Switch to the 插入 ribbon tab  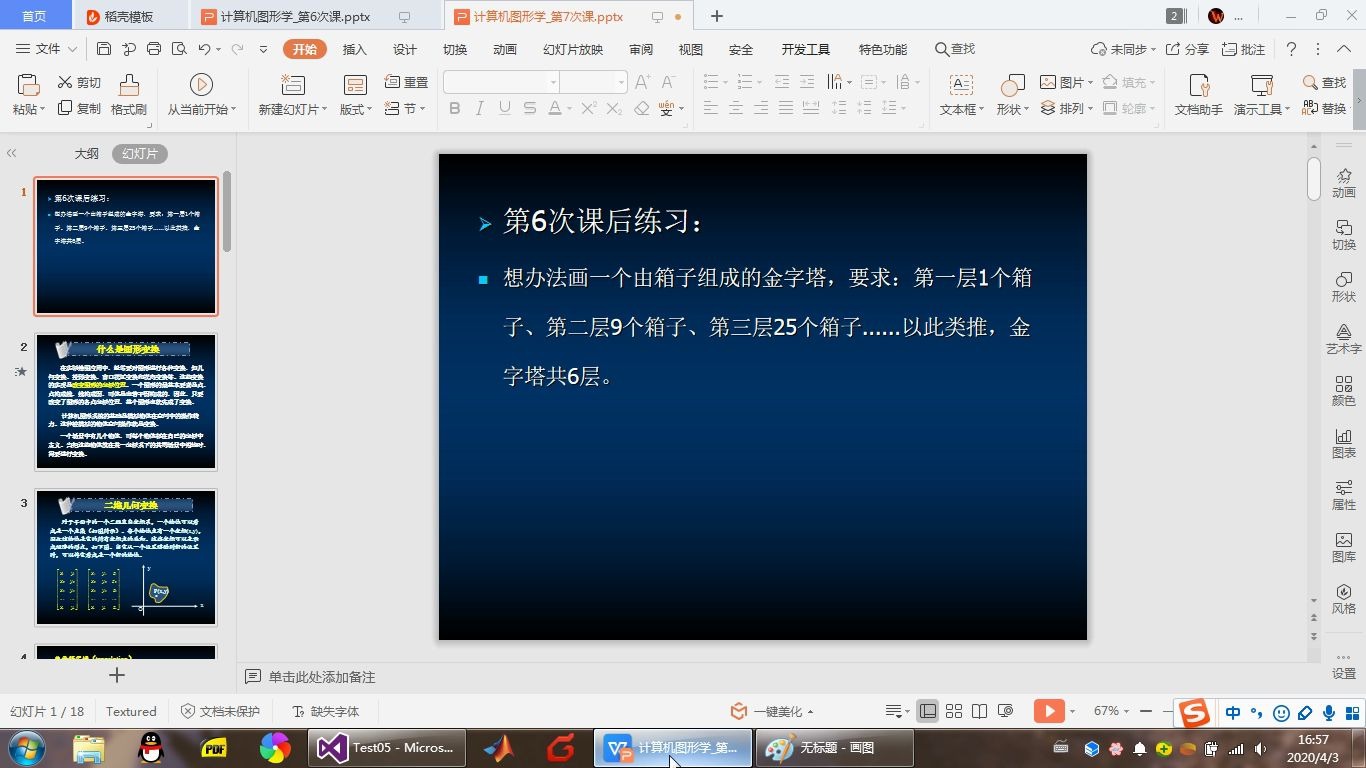click(354, 48)
